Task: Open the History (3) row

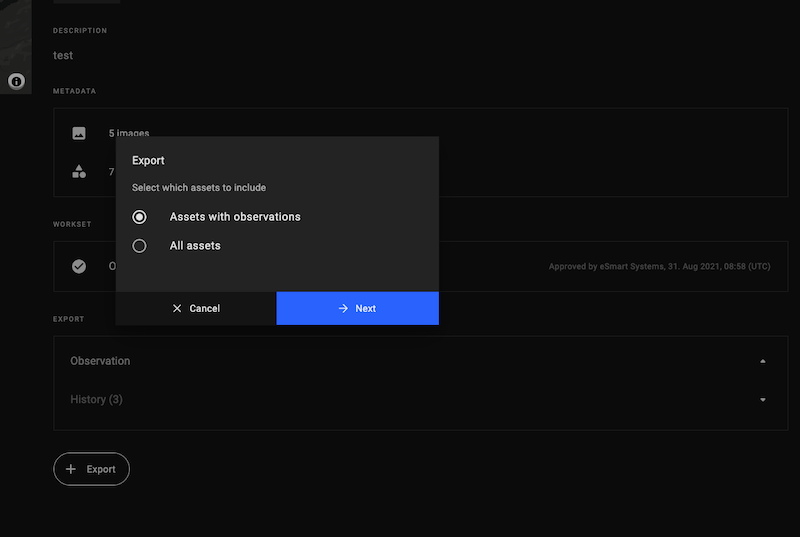Action: [96, 400]
